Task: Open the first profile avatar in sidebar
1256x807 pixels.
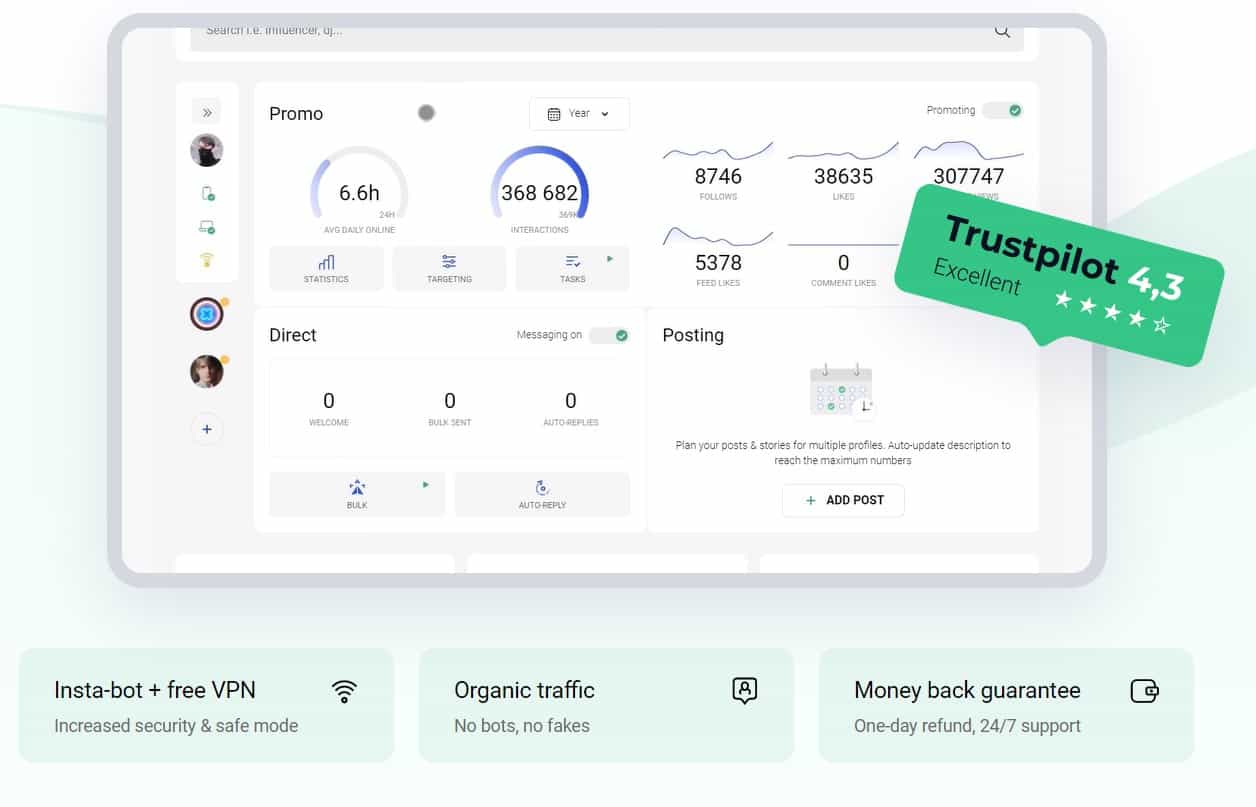Action: pos(207,150)
